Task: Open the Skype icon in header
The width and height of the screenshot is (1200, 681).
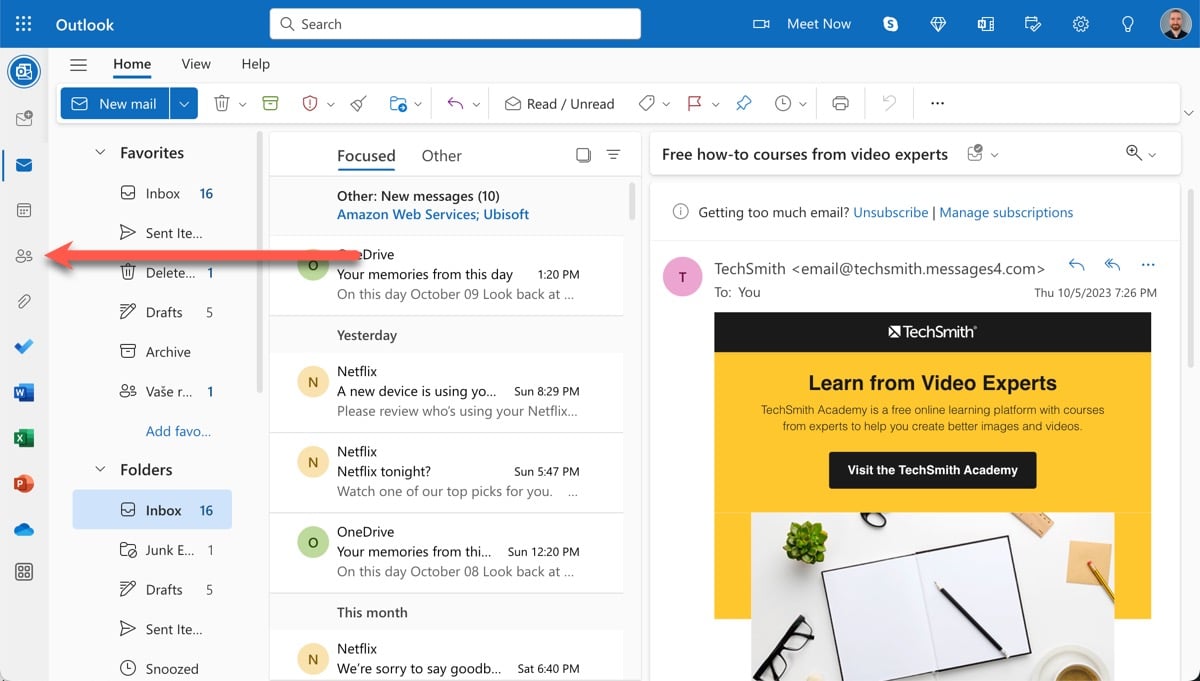Action: (x=890, y=24)
